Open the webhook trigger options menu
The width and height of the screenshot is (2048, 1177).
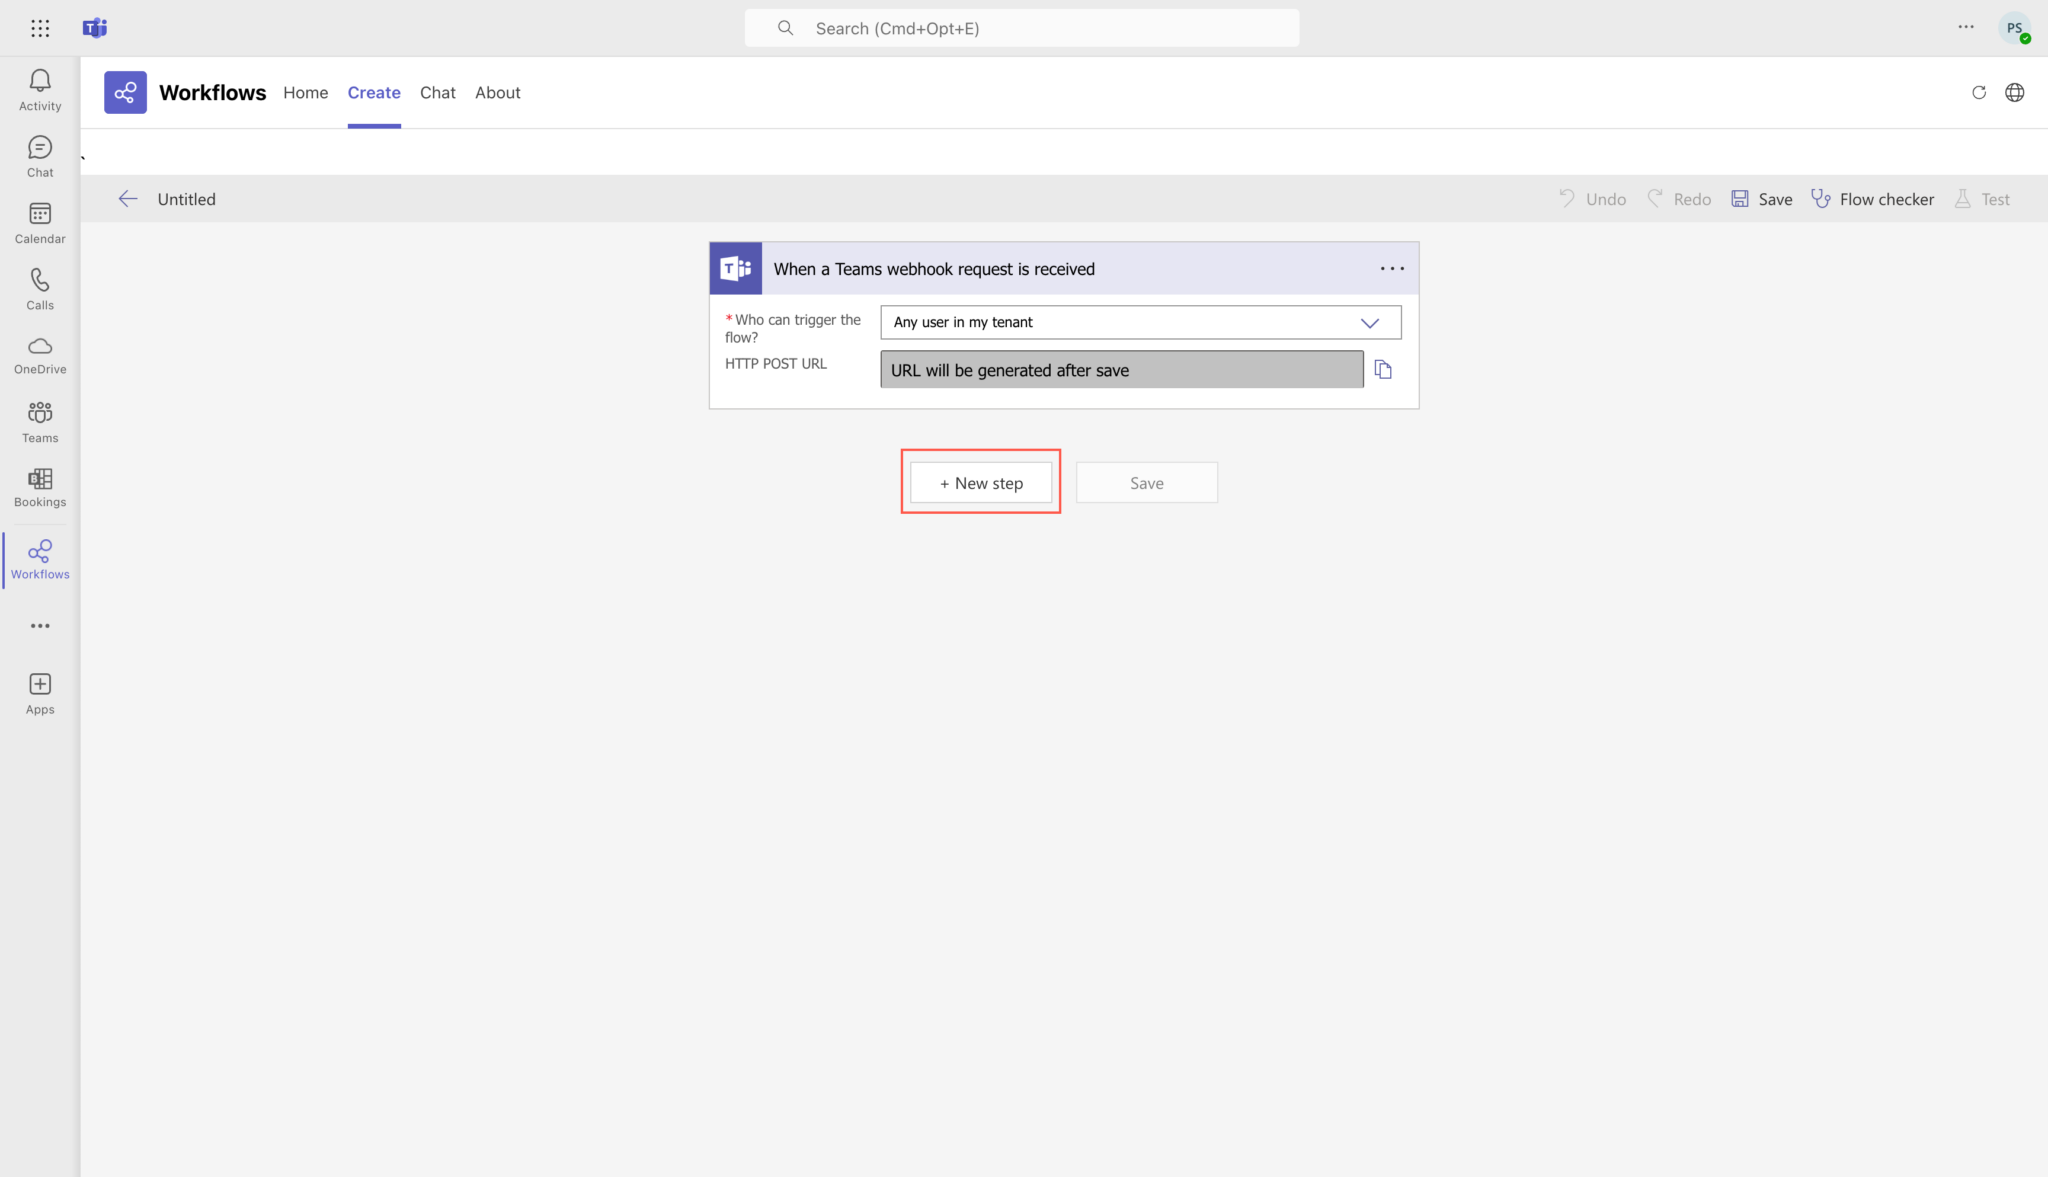coord(1392,268)
